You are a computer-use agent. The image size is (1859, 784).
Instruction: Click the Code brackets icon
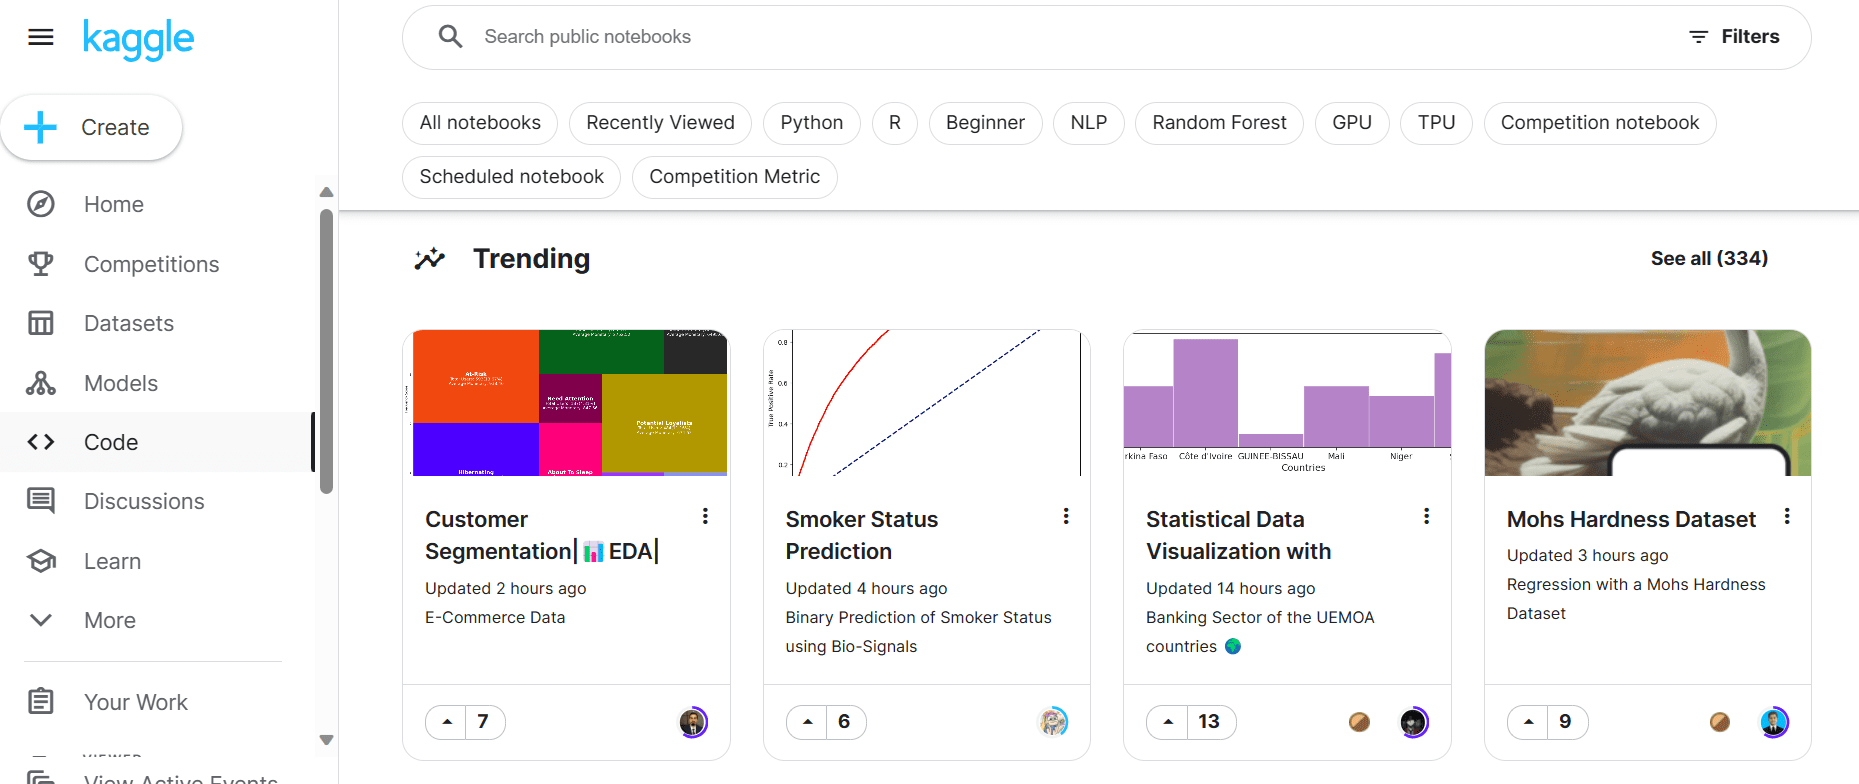[x=41, y=442]
